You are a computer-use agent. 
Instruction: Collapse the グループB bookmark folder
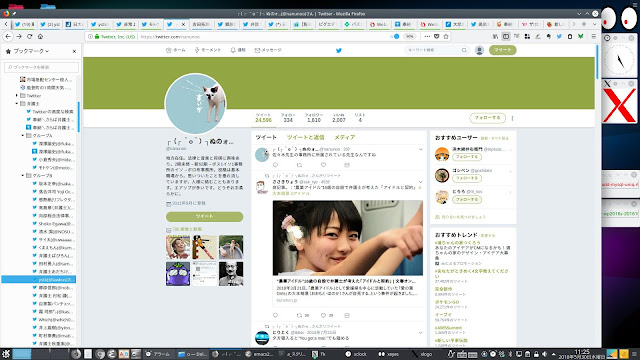22,176
